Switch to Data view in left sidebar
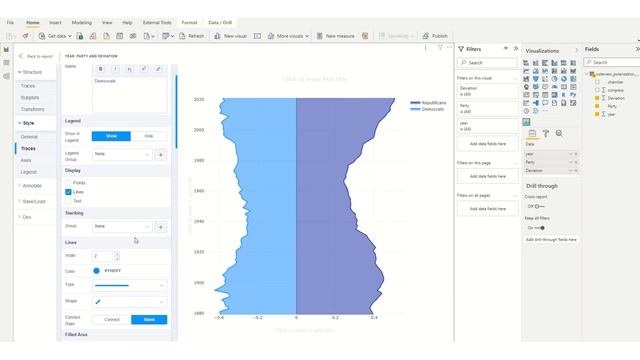This screenshot has height=360, width=640. coord(6,63)
